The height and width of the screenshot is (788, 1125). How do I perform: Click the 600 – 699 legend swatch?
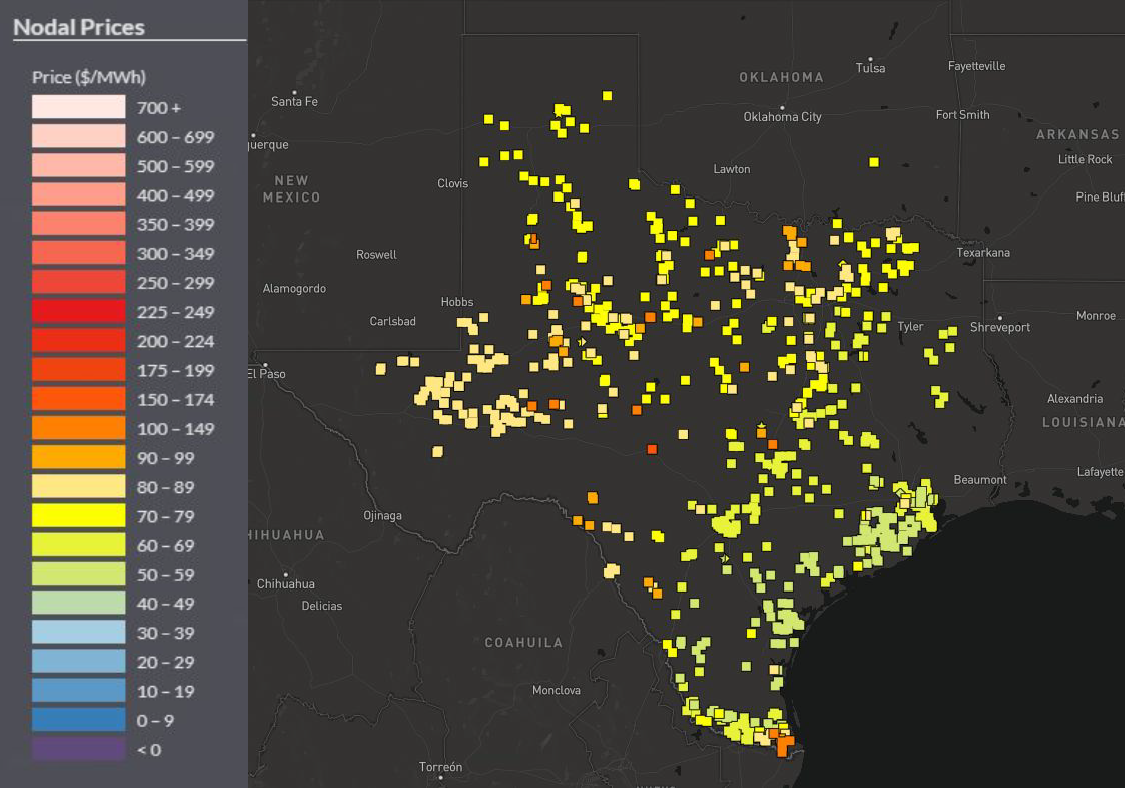pos(78,136)
